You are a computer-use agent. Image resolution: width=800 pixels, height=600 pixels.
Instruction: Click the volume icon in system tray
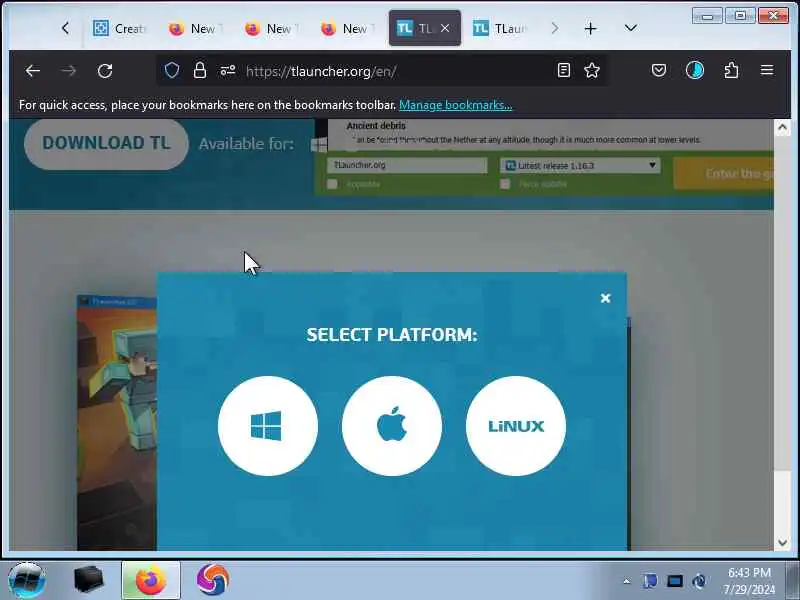point(699,581)
